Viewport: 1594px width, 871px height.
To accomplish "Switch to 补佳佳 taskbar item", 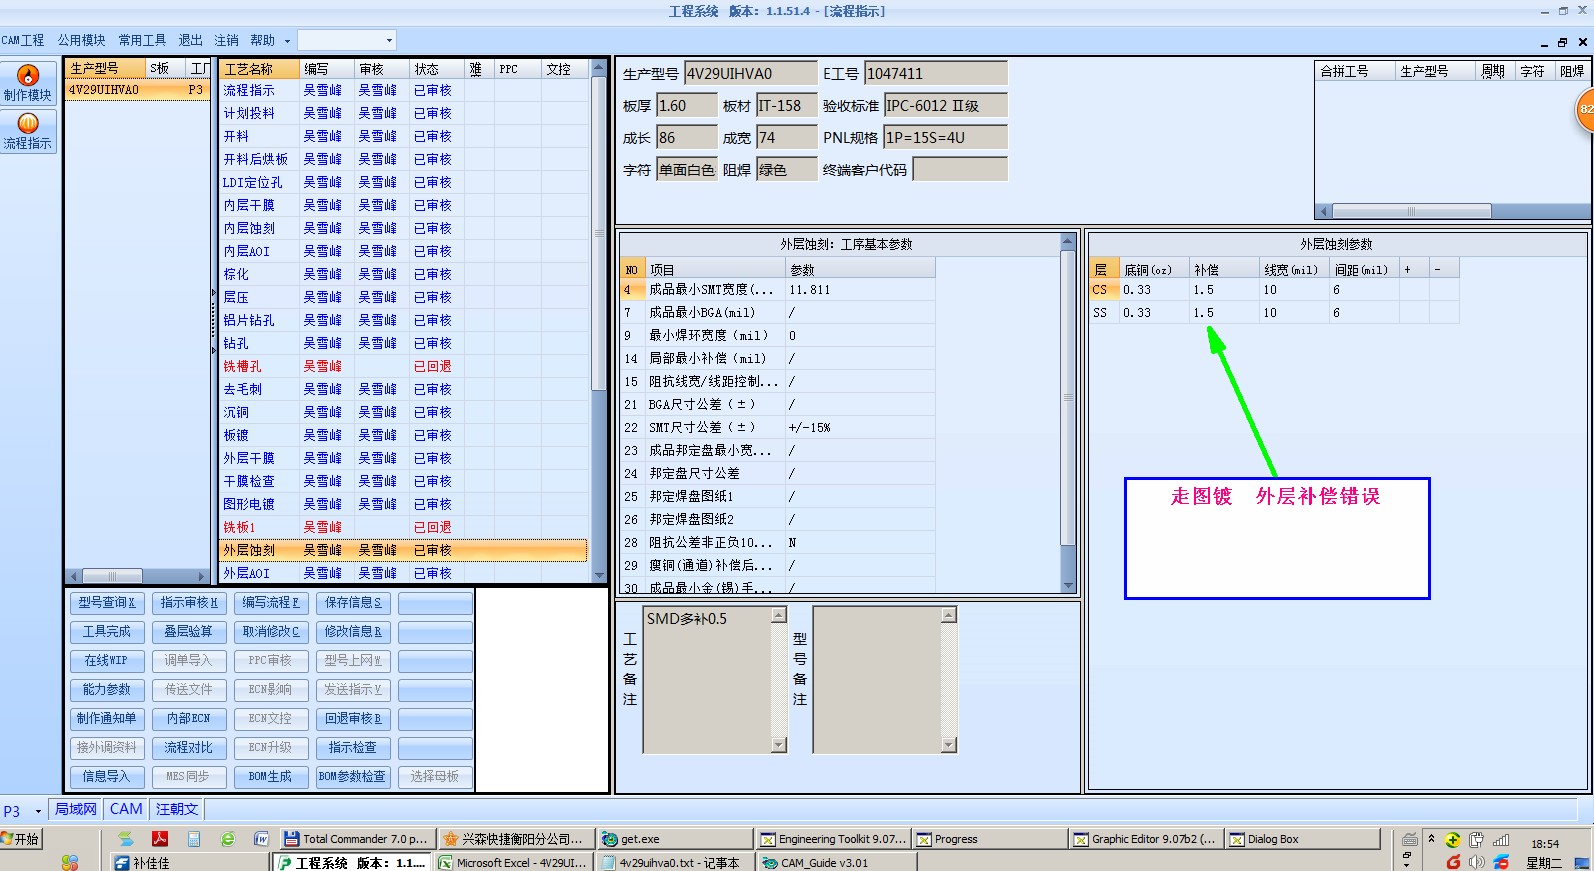I will pos(189,862).
